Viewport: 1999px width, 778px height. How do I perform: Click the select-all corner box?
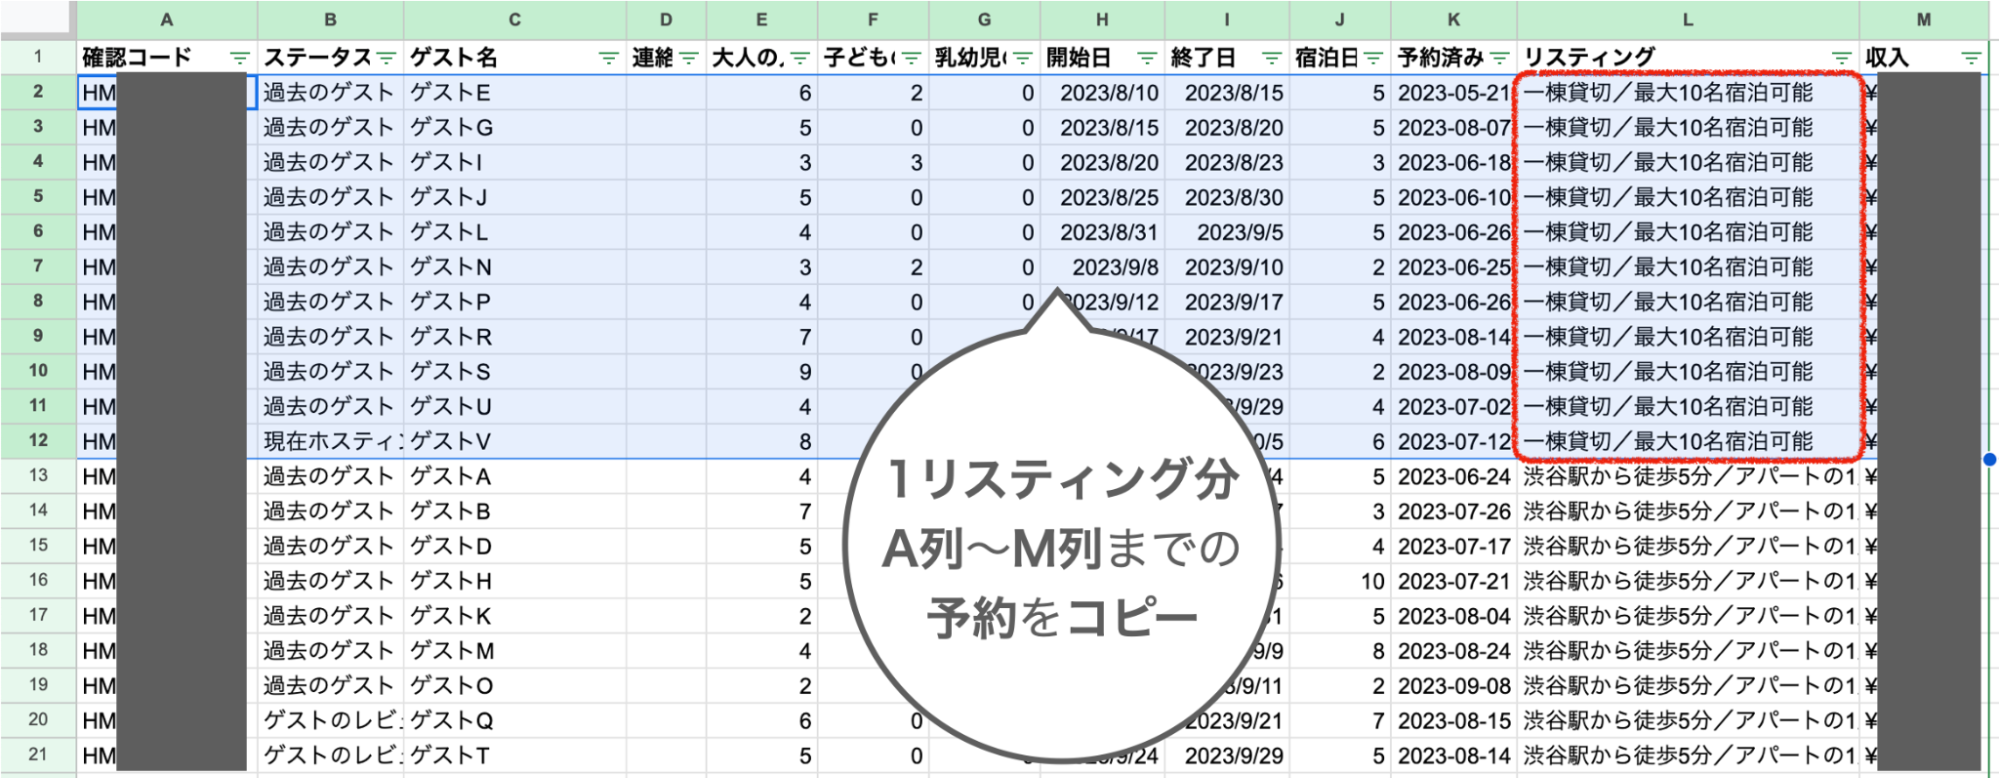click(38, 19)
